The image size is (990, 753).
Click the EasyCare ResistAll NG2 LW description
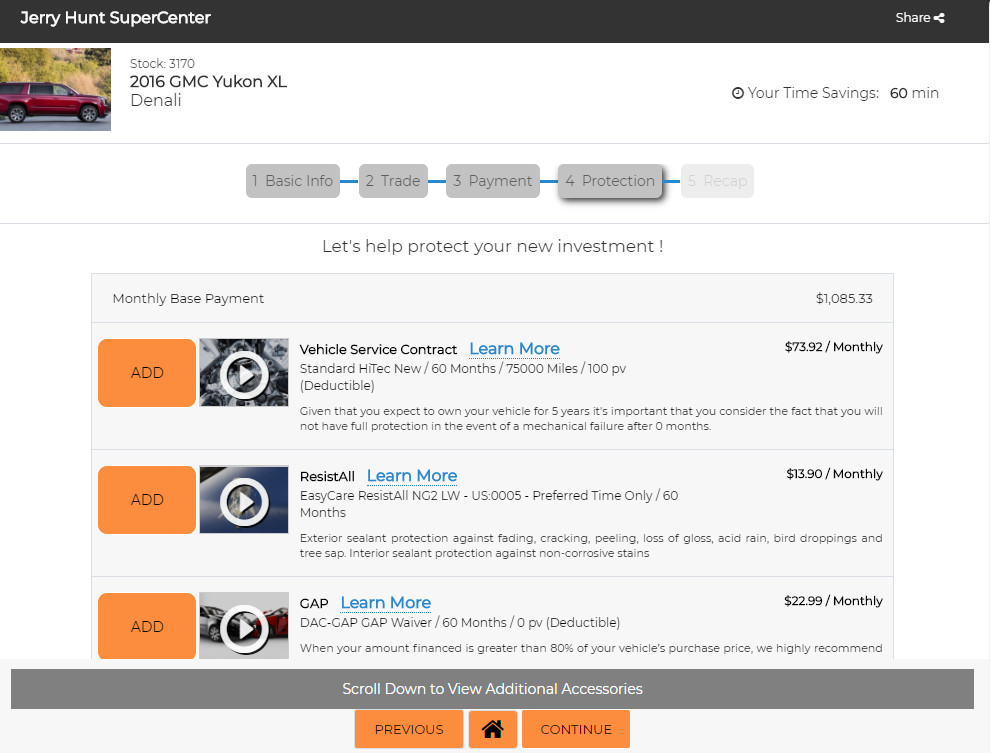489,504
